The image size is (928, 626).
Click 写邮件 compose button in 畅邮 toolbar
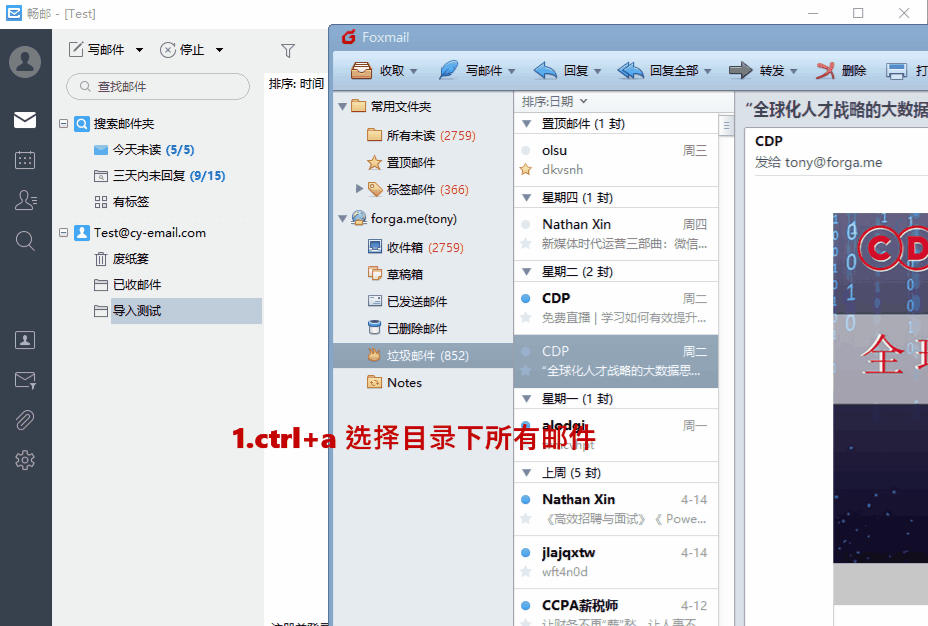point(97,50)
